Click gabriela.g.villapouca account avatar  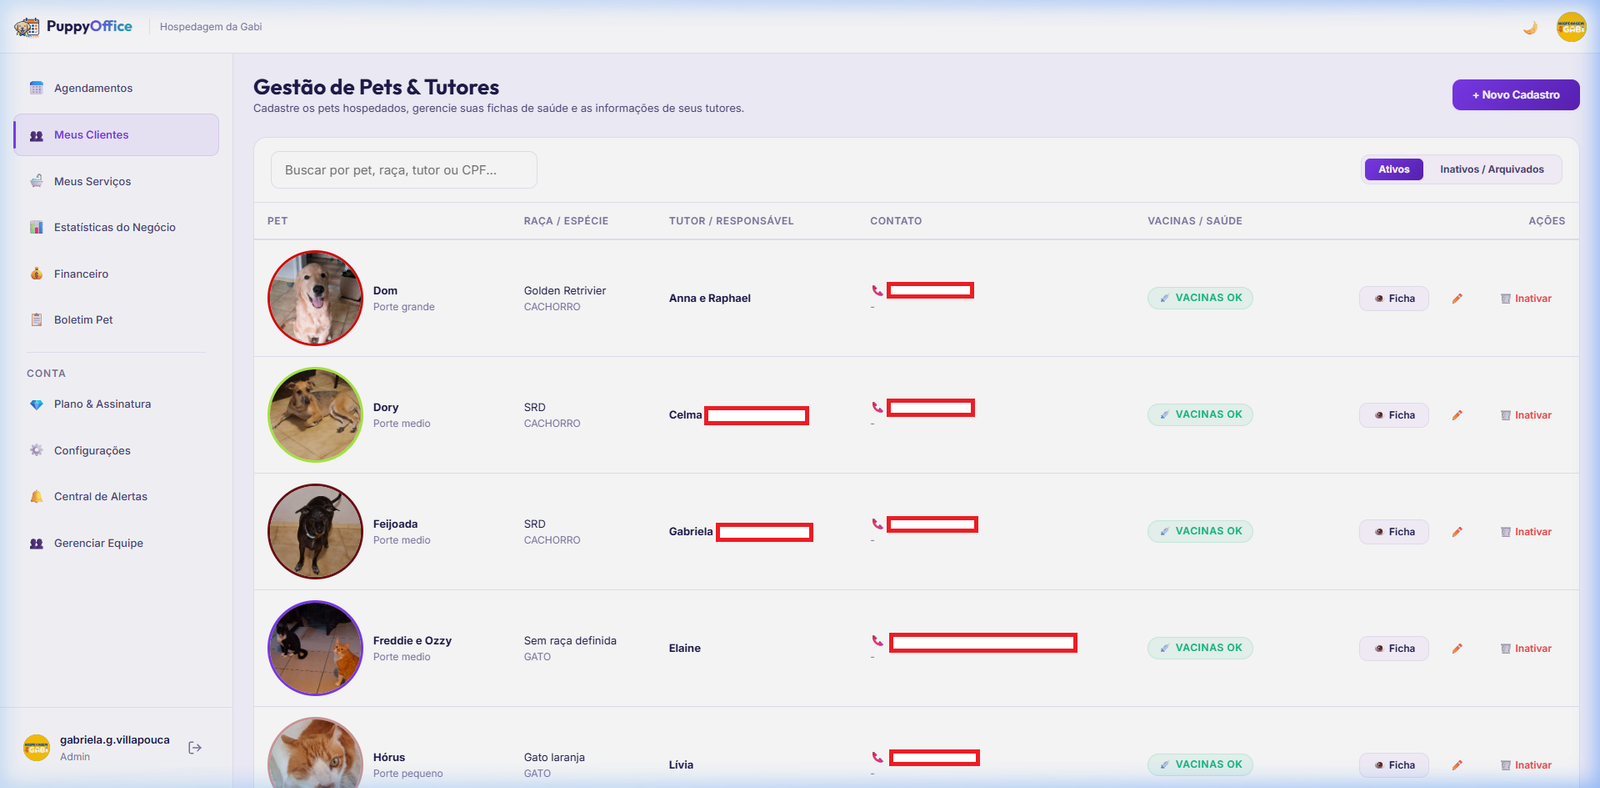[x=37, y=748]
